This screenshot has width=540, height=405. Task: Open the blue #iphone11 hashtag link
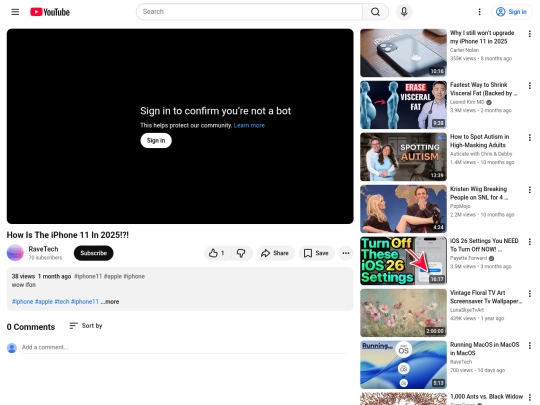tap(85, 302)
